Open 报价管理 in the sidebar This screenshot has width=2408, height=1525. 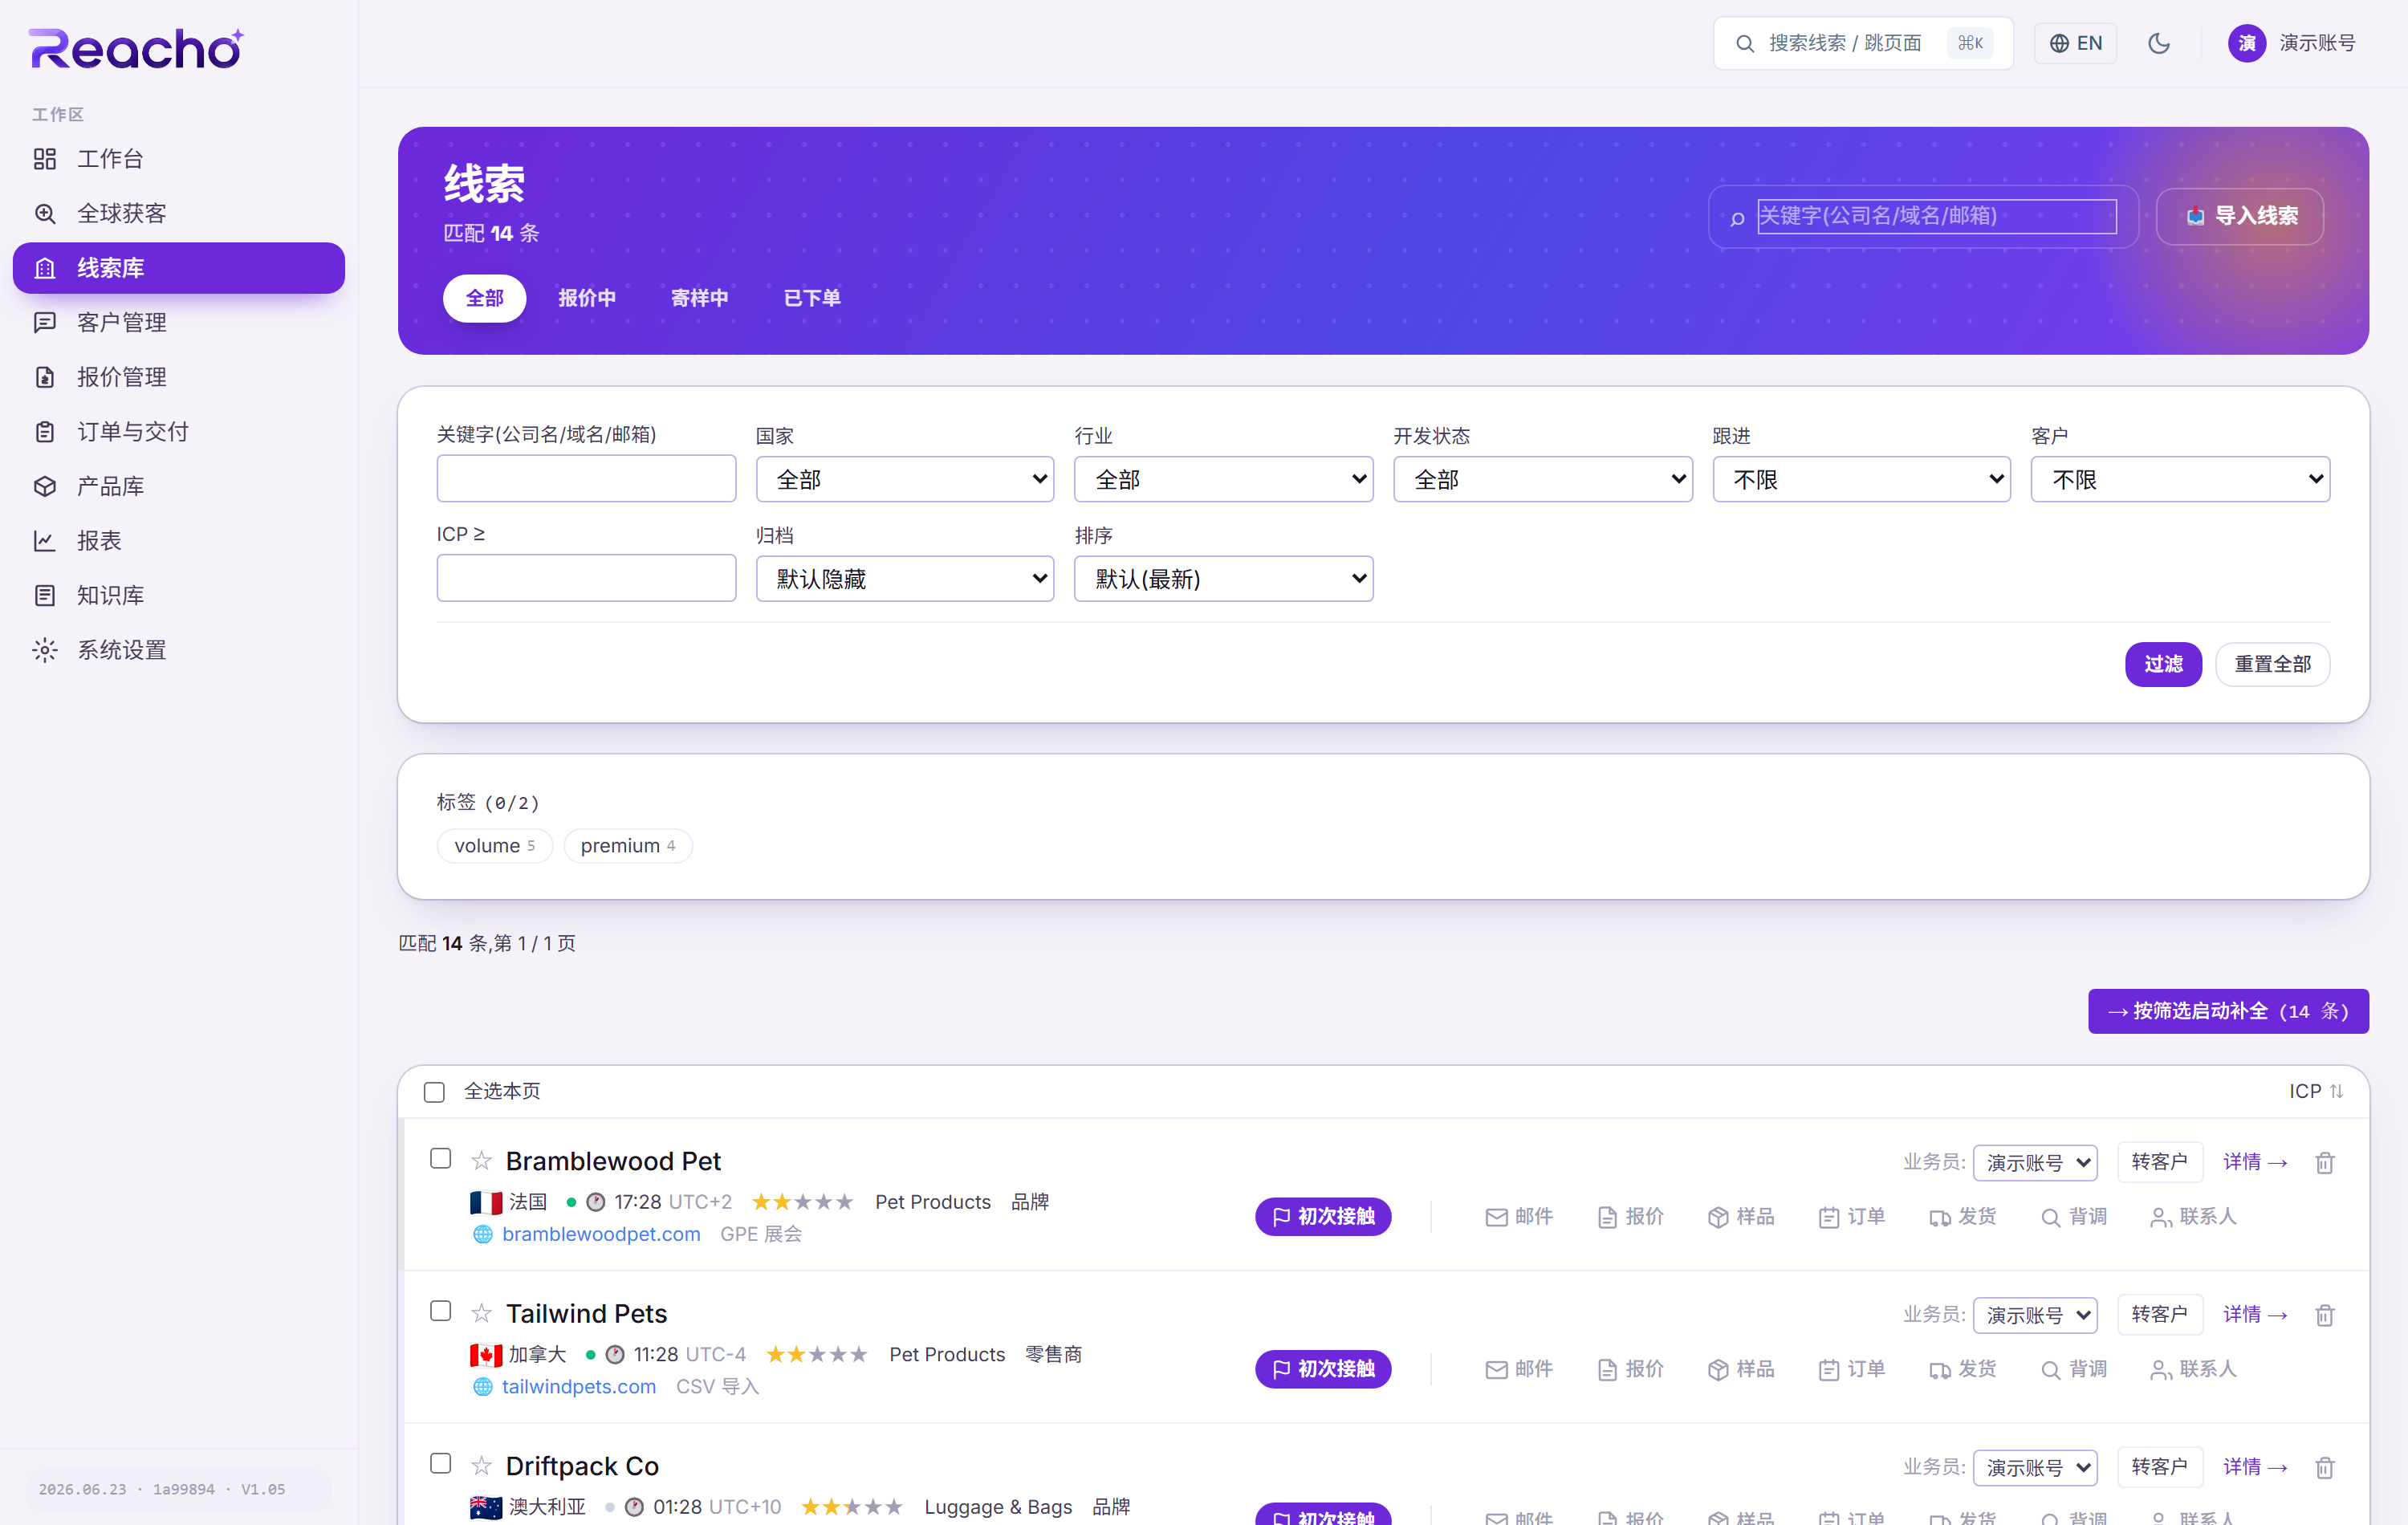click(178, 377)
